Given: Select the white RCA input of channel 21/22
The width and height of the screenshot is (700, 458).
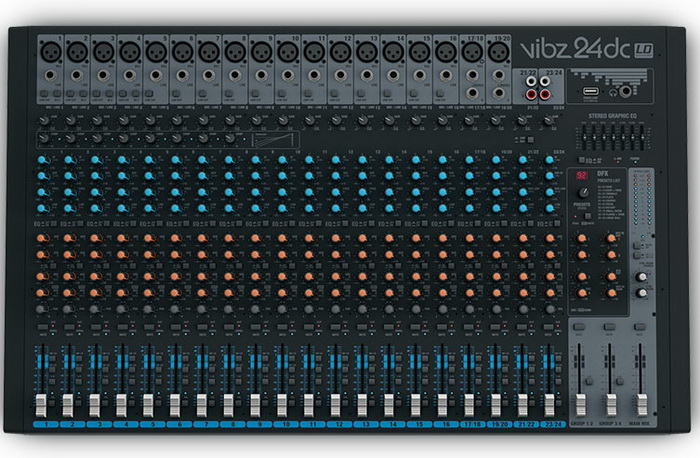Looking at the screenshot, I should [x=531, y=81].
